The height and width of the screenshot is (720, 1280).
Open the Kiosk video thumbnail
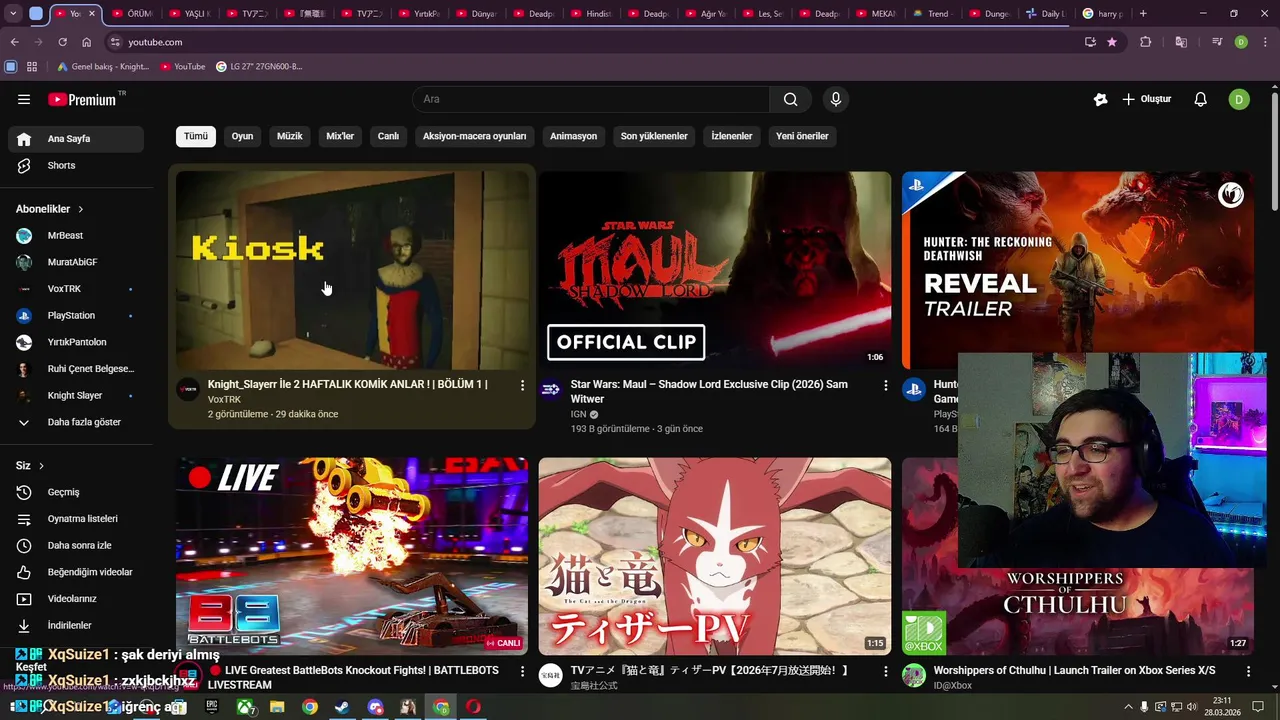click(352, 270)
